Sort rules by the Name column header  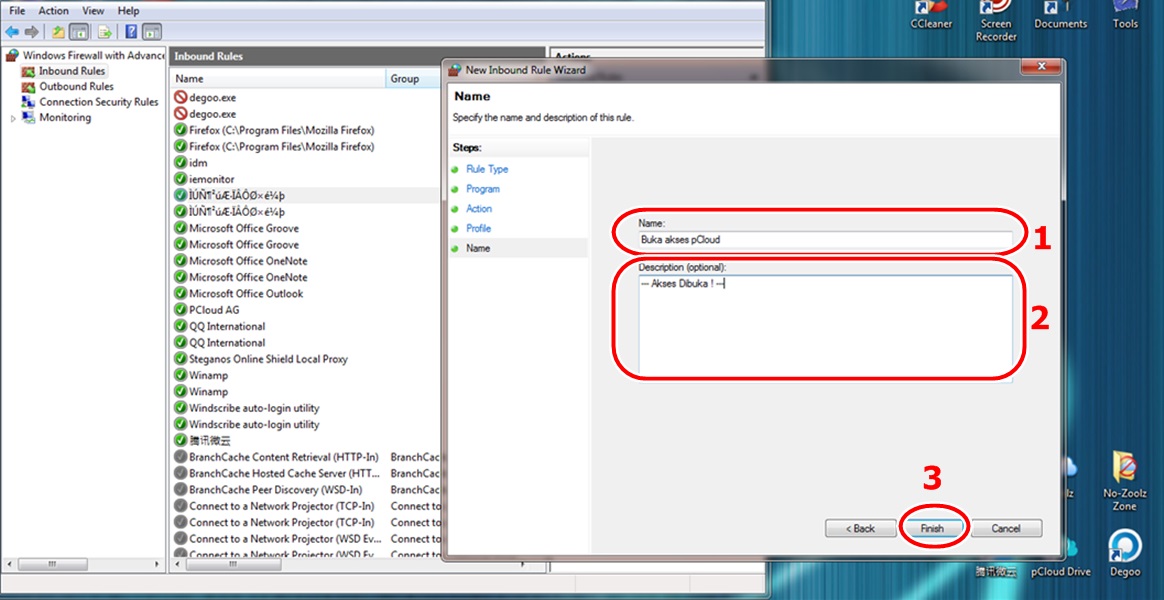278,79
